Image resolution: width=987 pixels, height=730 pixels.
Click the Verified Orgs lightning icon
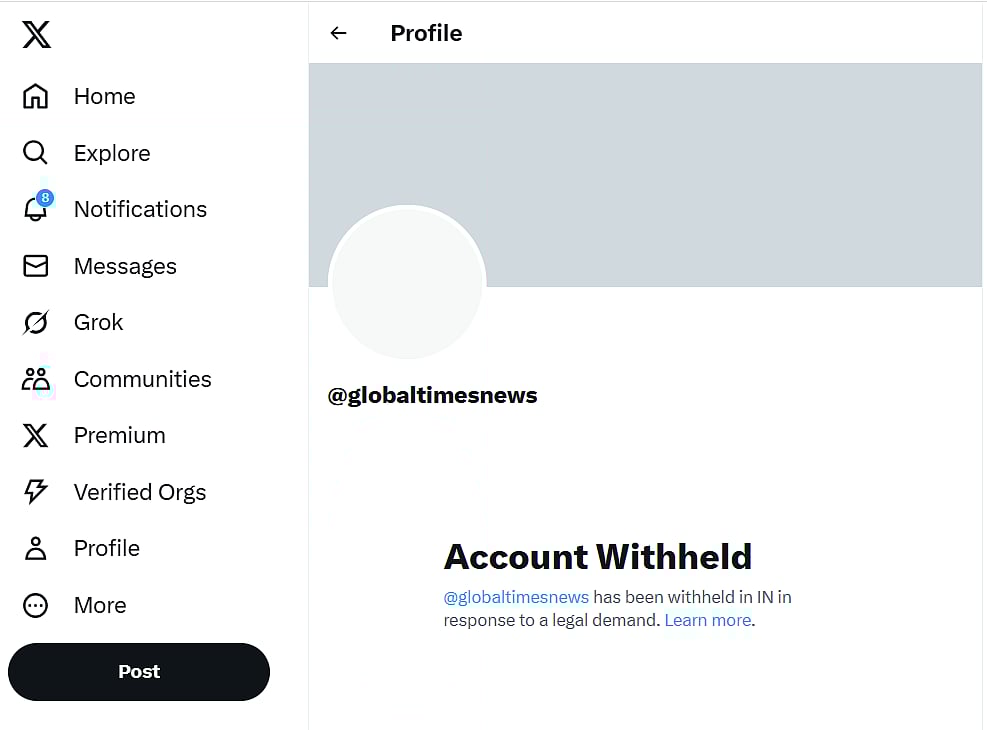[36, 492]
